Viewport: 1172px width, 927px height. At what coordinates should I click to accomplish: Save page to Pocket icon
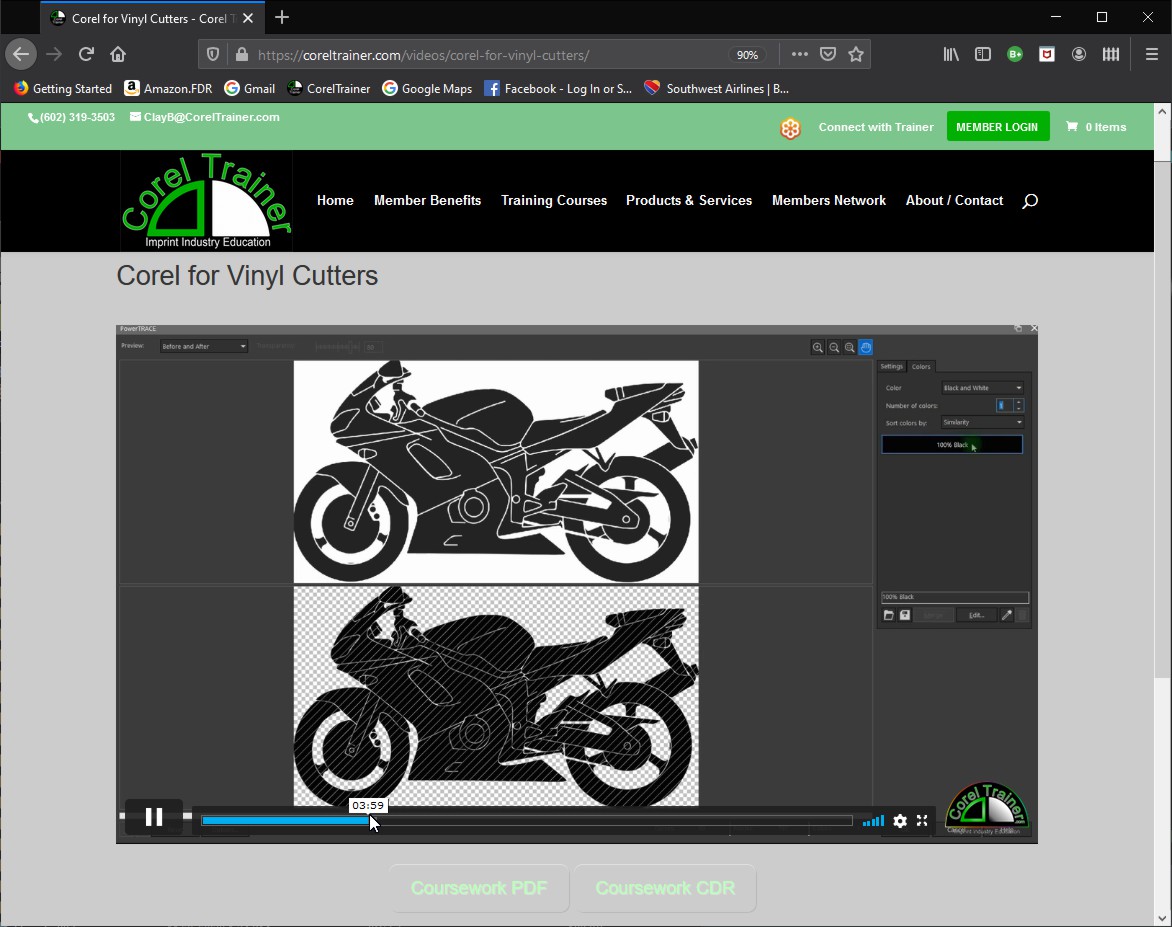point(827,54)
